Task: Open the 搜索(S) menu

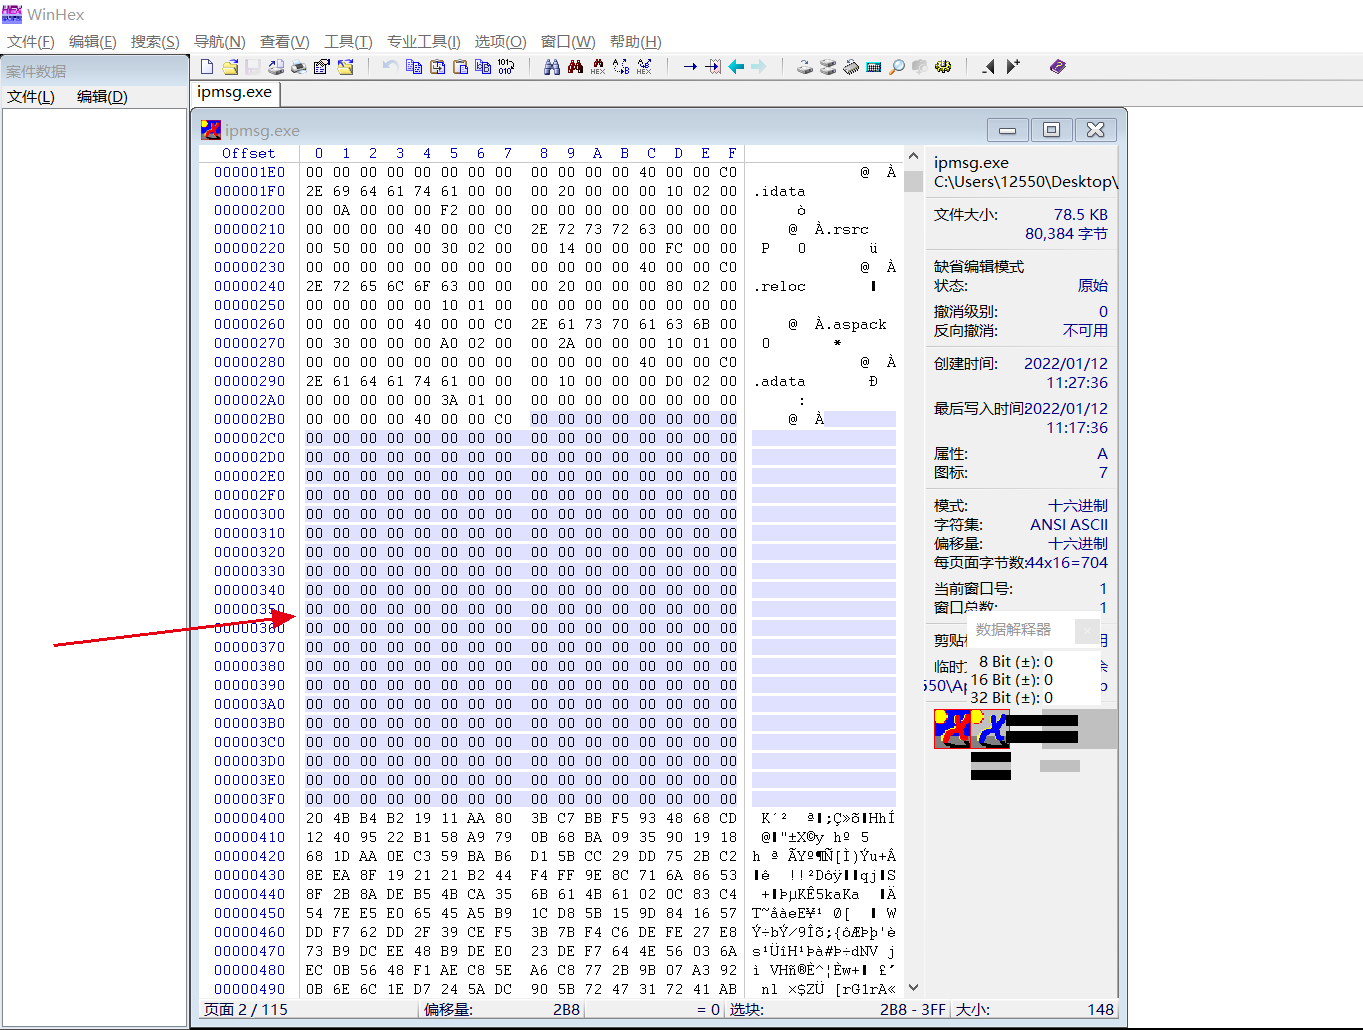Action: click(155, 41)
